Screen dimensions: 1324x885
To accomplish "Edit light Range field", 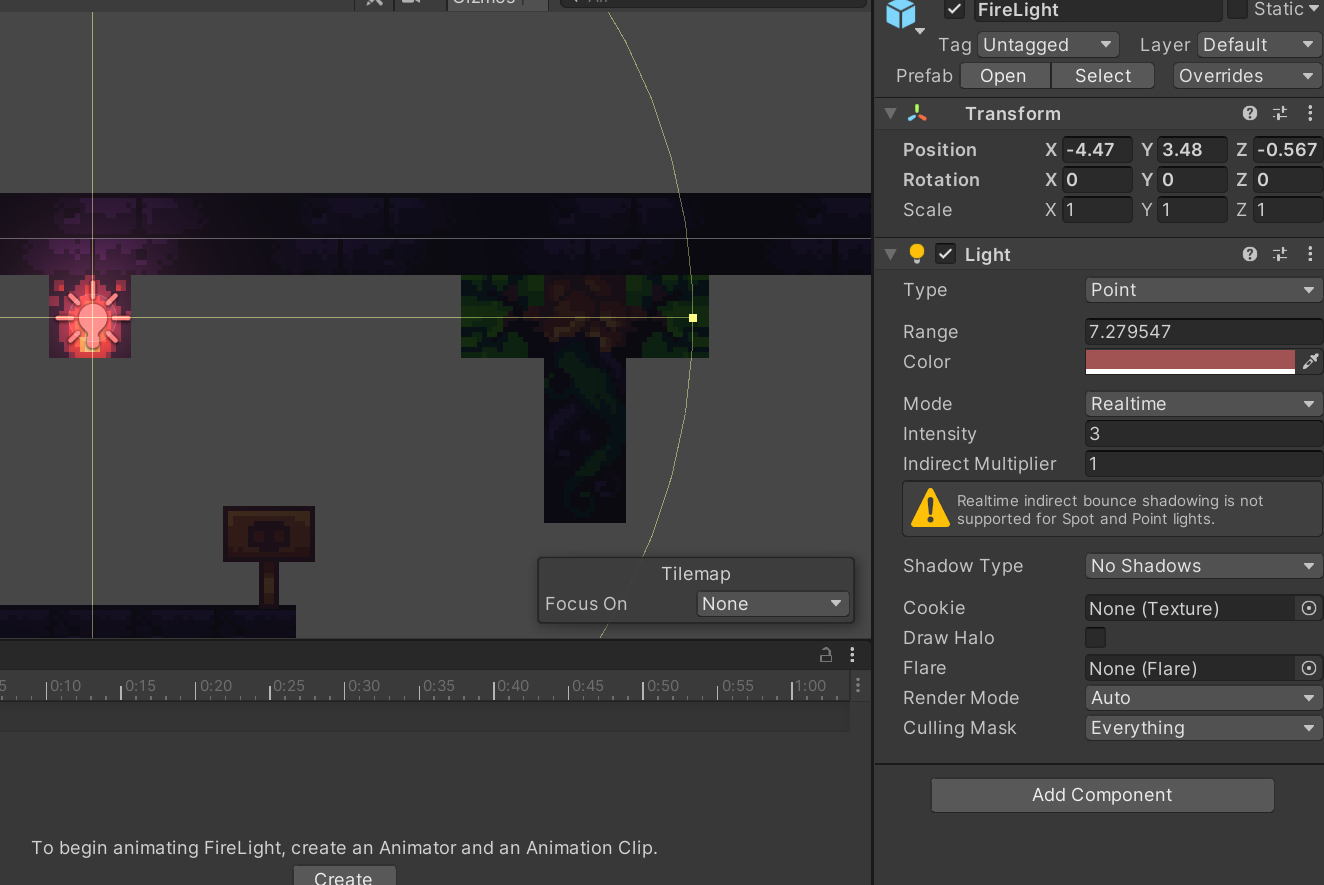I will click(1204, 332).
